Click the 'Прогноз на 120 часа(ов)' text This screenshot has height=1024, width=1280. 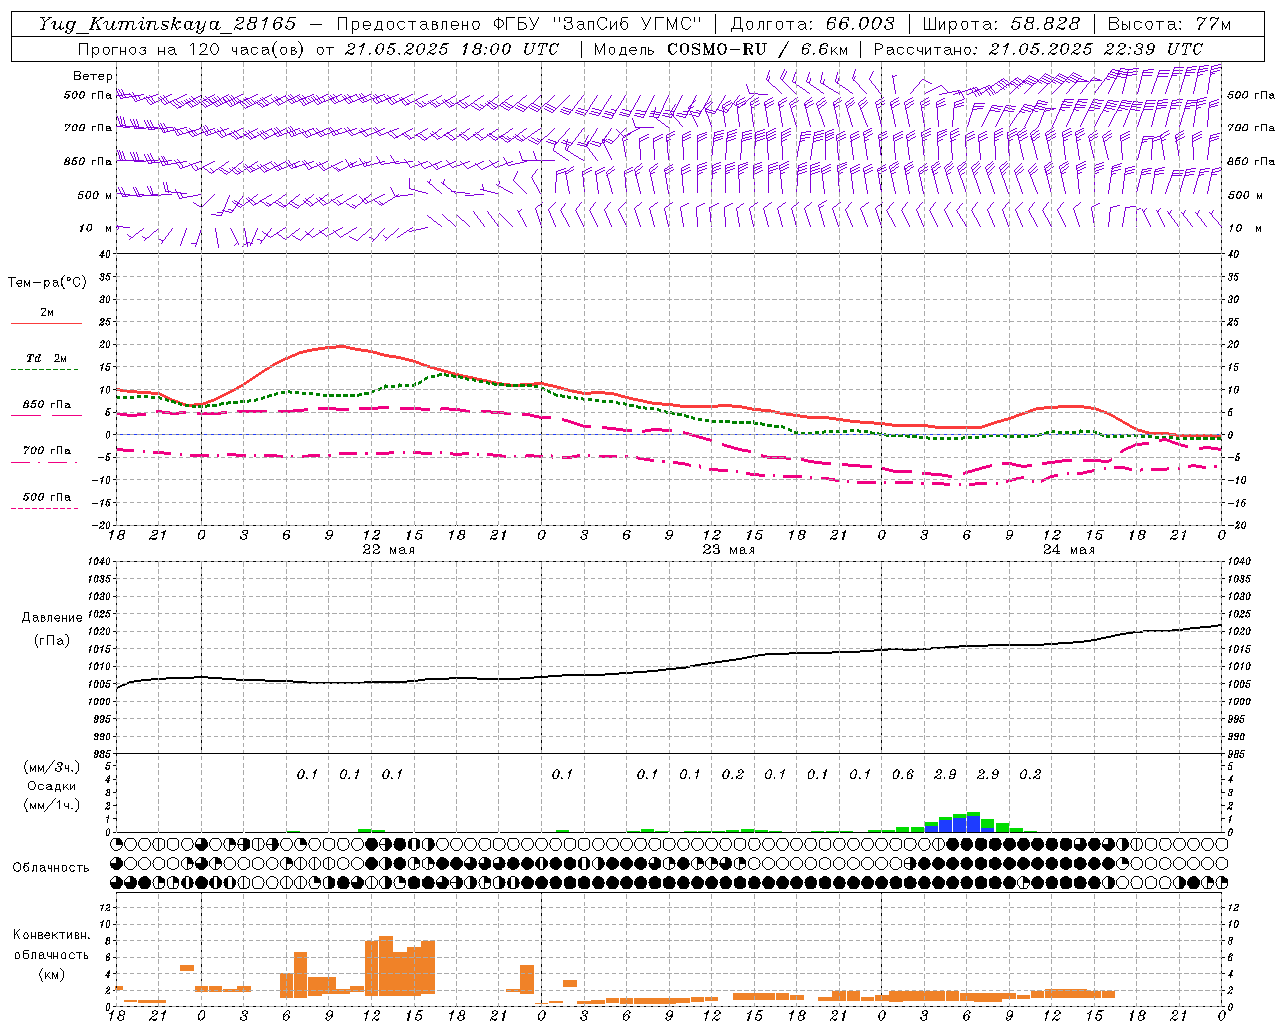coord(192,49)
